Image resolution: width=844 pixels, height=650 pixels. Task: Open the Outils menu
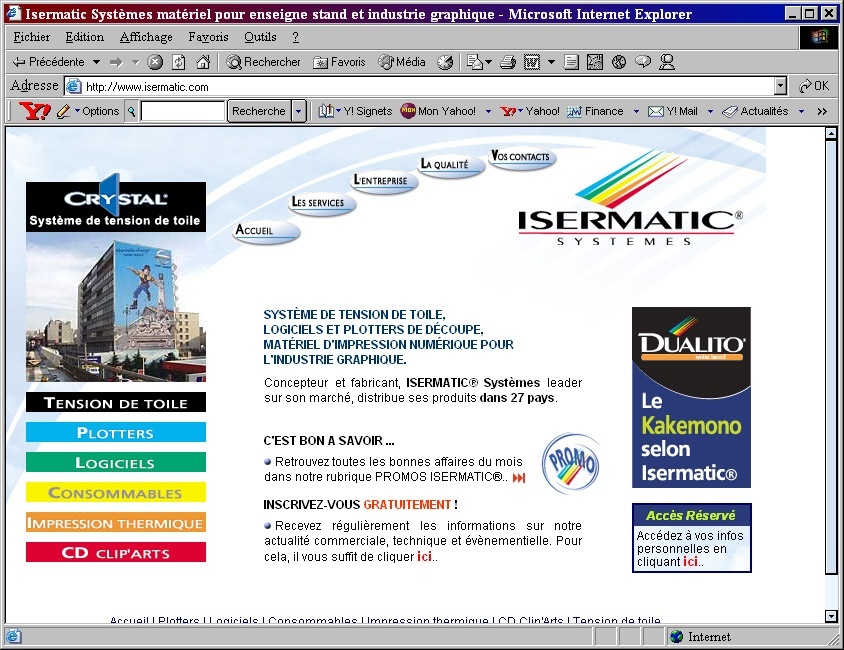pos(260,37)
